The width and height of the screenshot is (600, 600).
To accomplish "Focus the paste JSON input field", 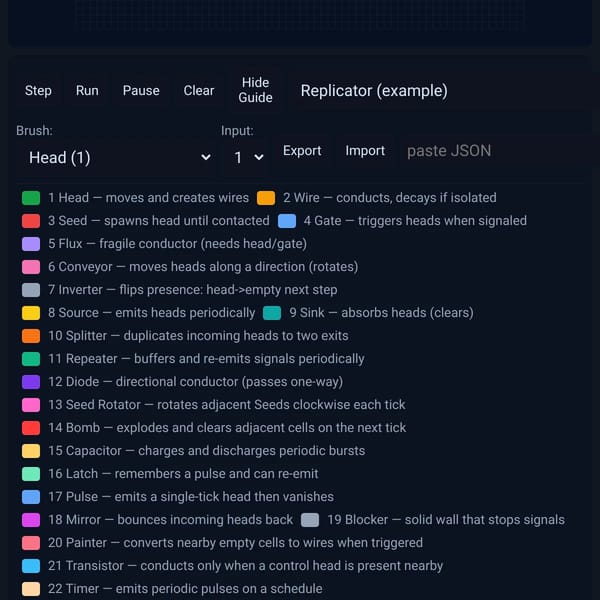I will 492,151.
